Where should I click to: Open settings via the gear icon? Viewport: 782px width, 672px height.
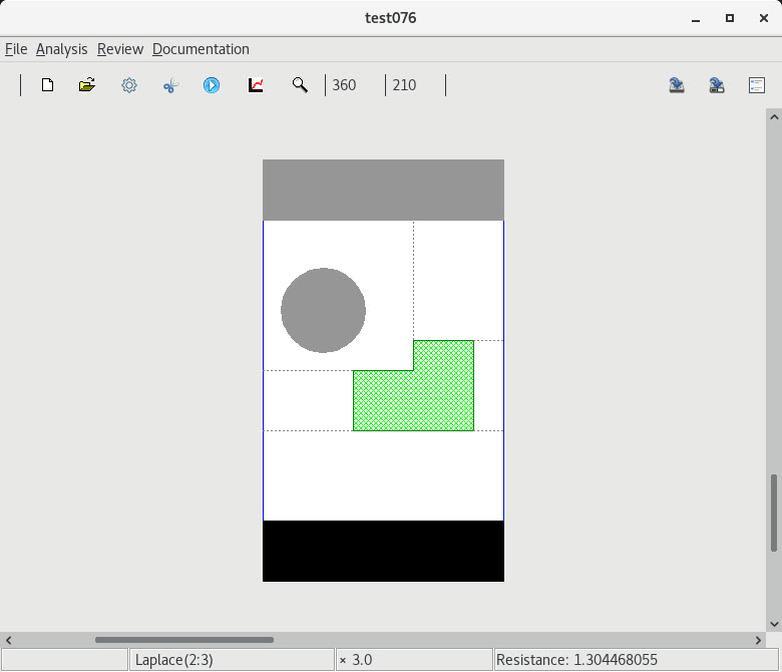[129, 85]
